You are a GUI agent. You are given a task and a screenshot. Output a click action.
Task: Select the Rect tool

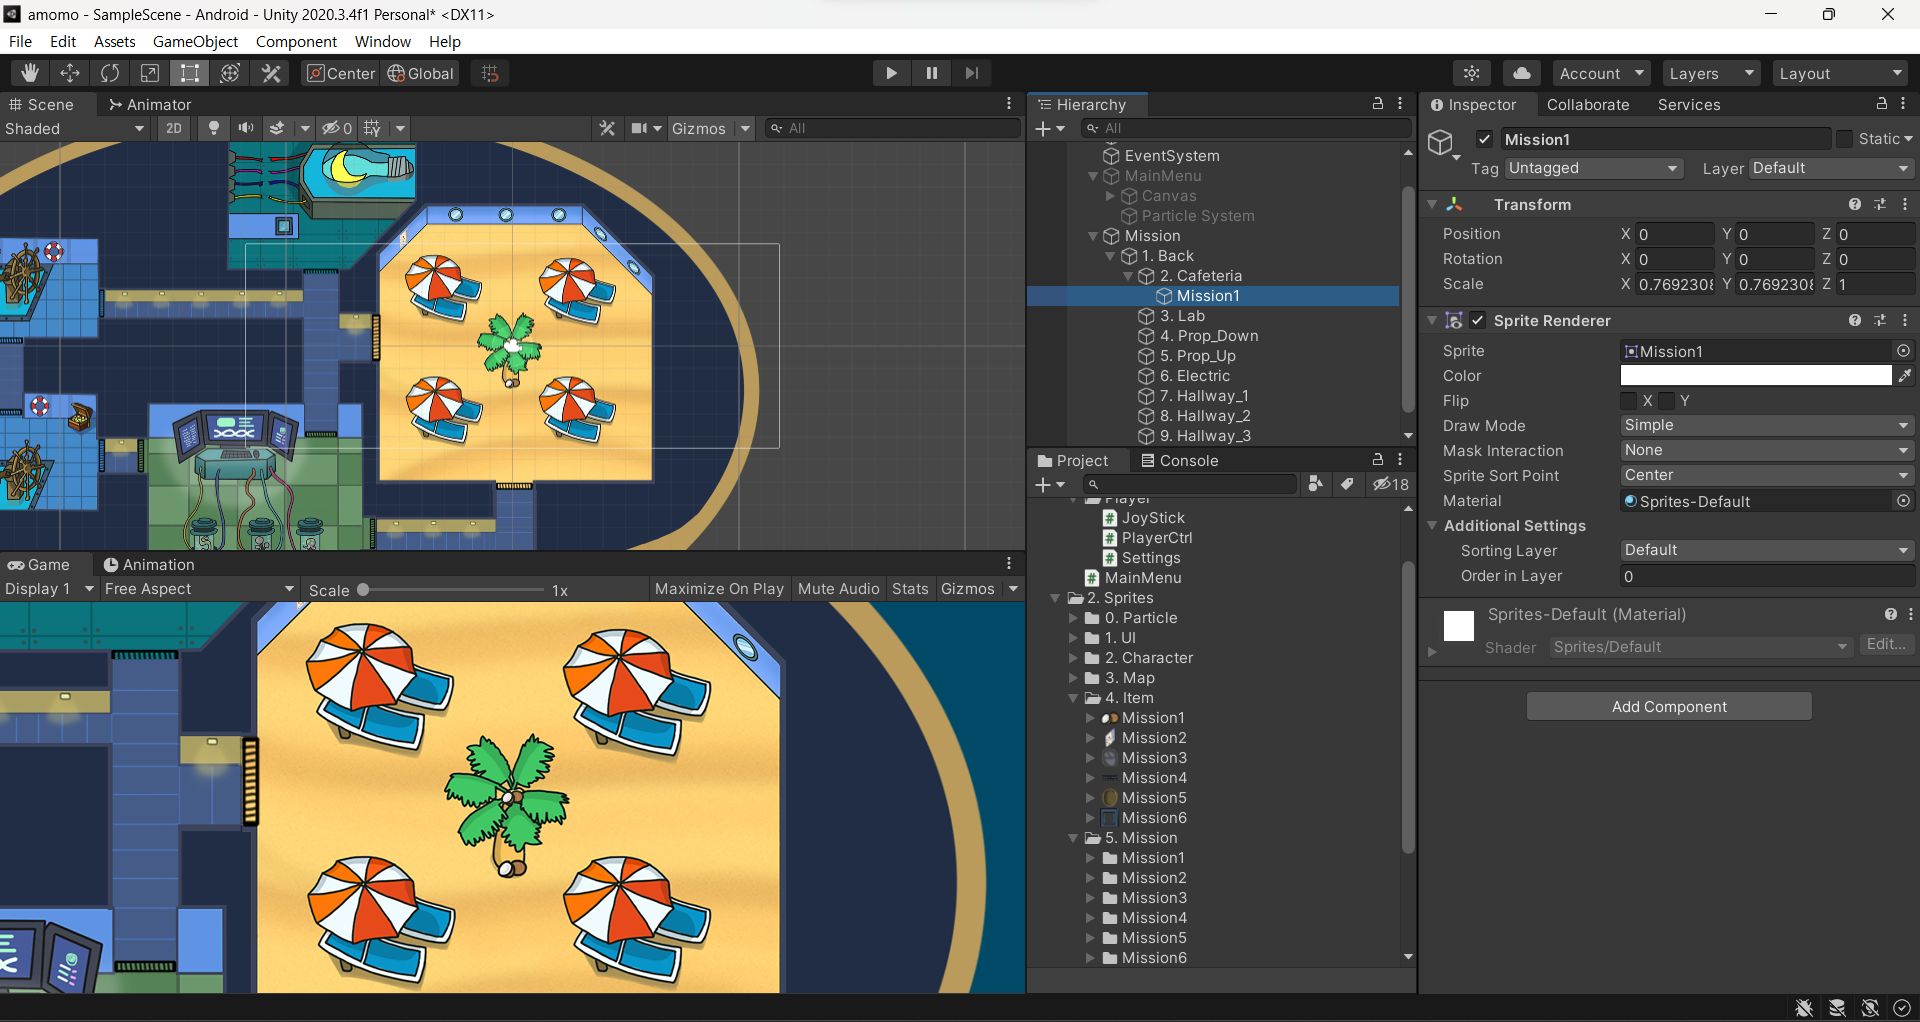(x=190, y=73)
